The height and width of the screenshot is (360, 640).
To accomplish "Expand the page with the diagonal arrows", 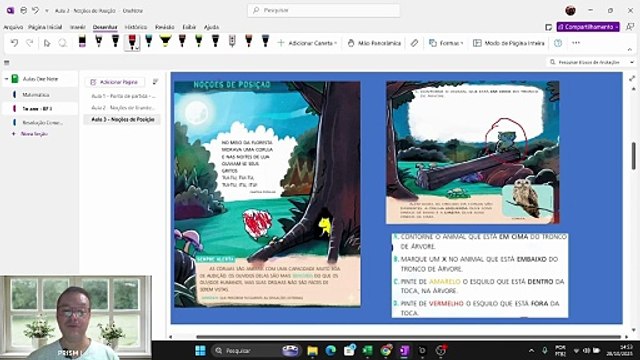I will [632, 78].
